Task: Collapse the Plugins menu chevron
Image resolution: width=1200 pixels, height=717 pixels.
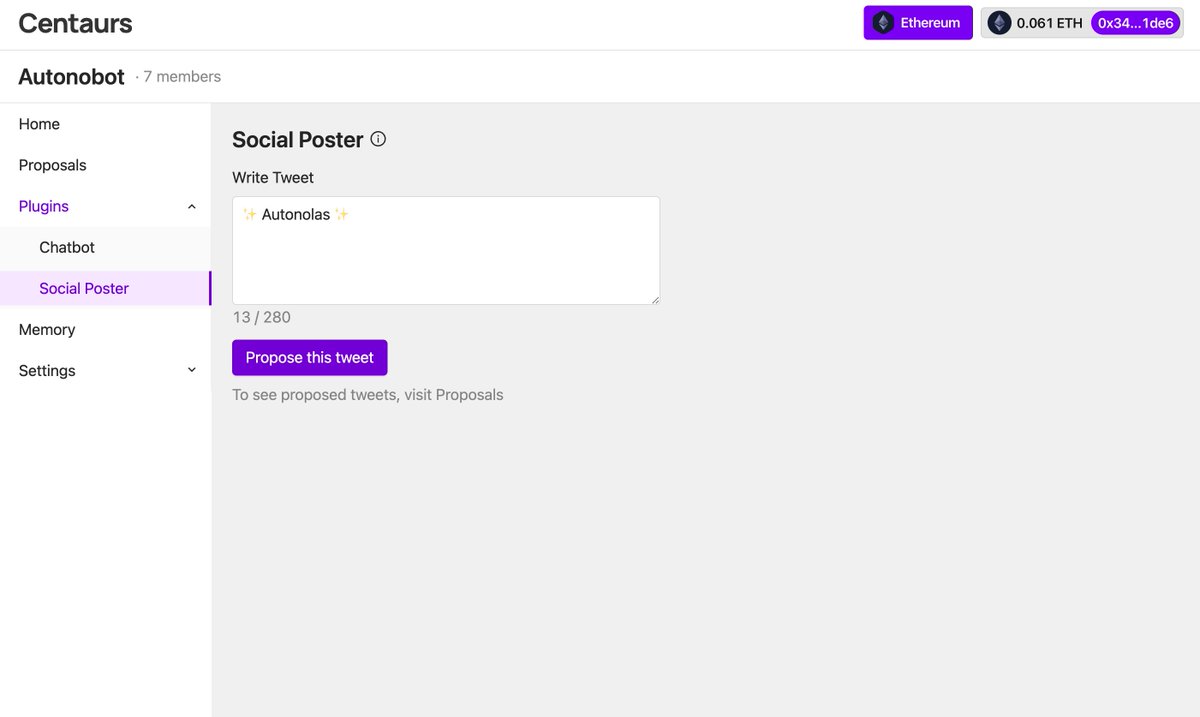Action: click(x=192, y=206)
